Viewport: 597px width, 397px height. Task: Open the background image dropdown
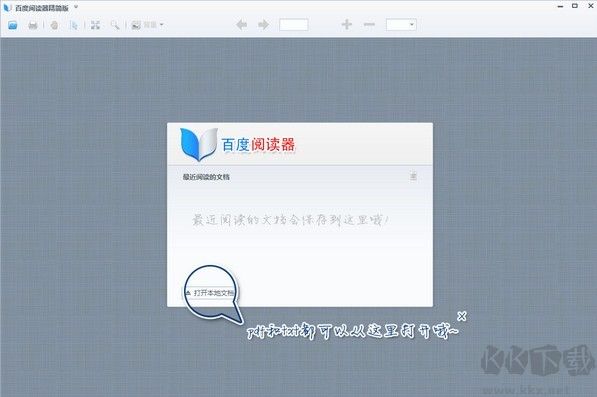coord(147,25)
